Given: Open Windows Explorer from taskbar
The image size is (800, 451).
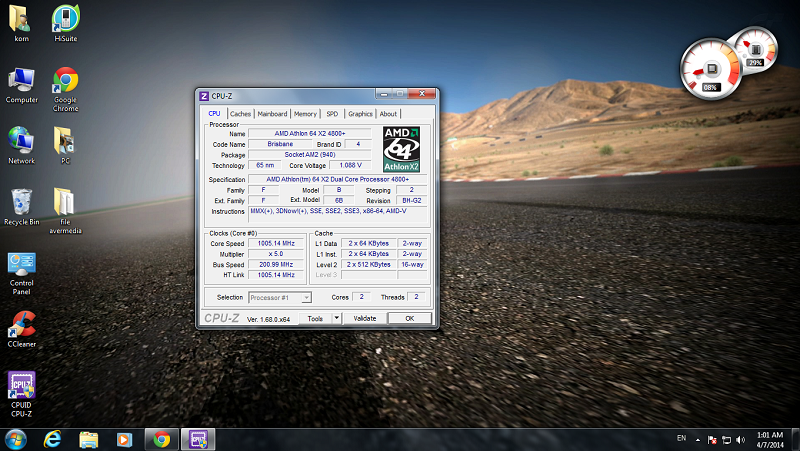Looking at the screenshot, I should [88, 439].
